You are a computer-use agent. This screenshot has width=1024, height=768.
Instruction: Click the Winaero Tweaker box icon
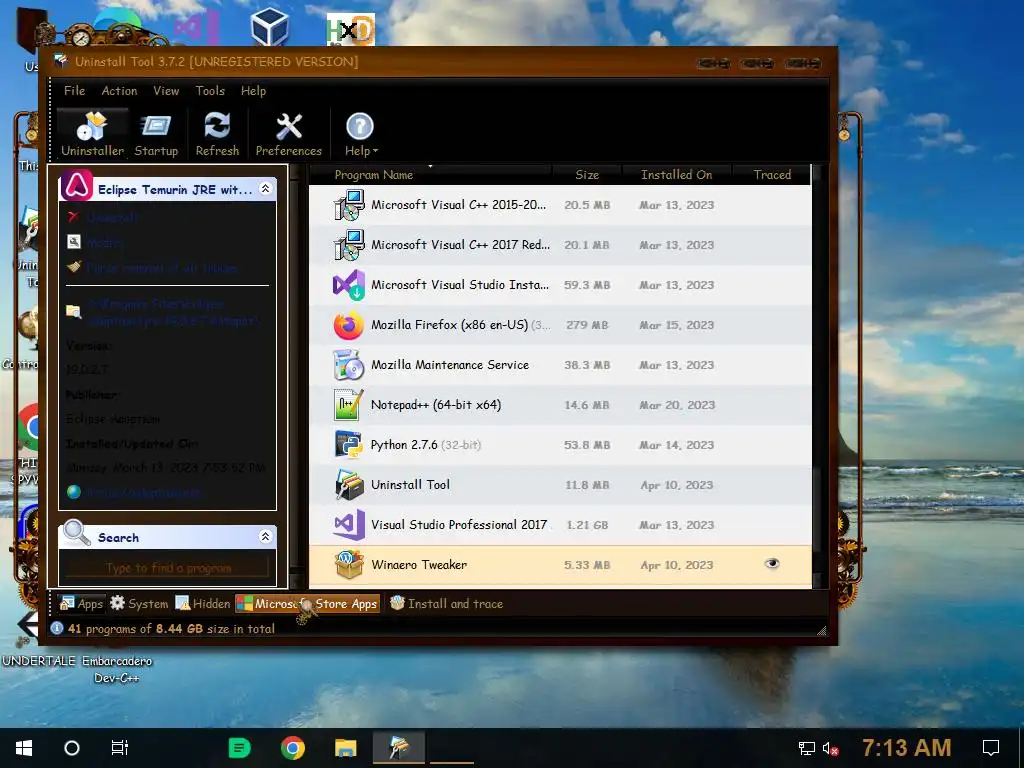pyautogui.click(x=349, y=565)
